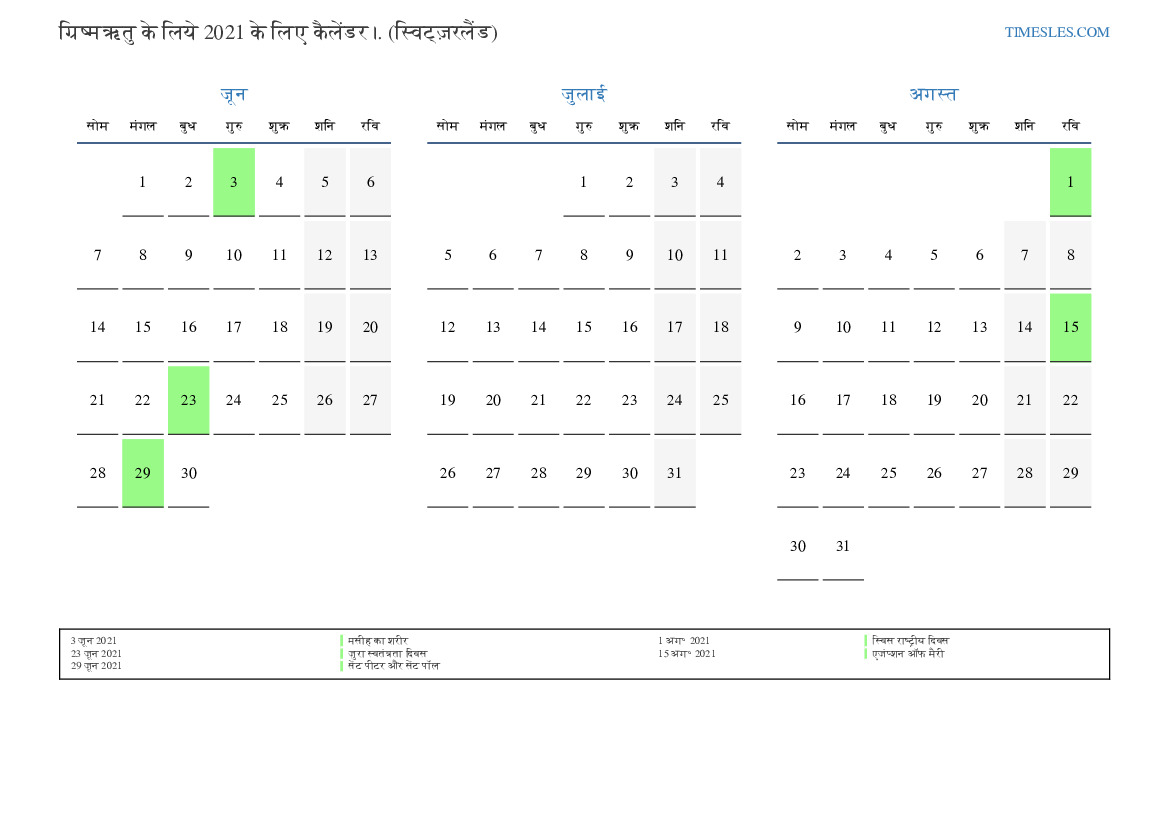The image size is (1169, 827).
Task: Click August 8 Sunday cell
Action: point(1071,255)
